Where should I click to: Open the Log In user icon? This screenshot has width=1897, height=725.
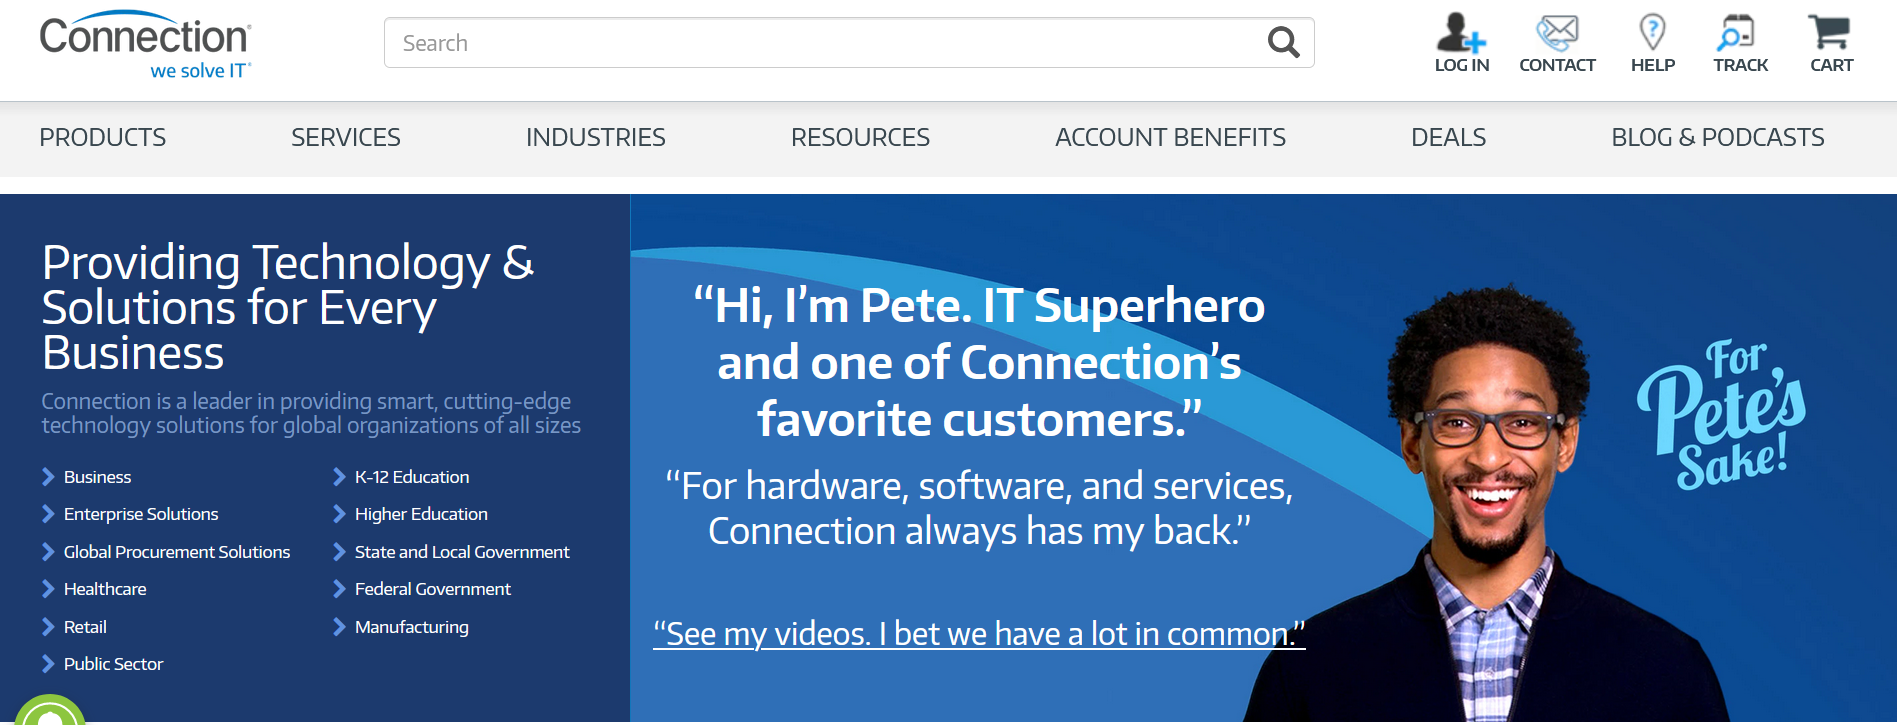1461,34
